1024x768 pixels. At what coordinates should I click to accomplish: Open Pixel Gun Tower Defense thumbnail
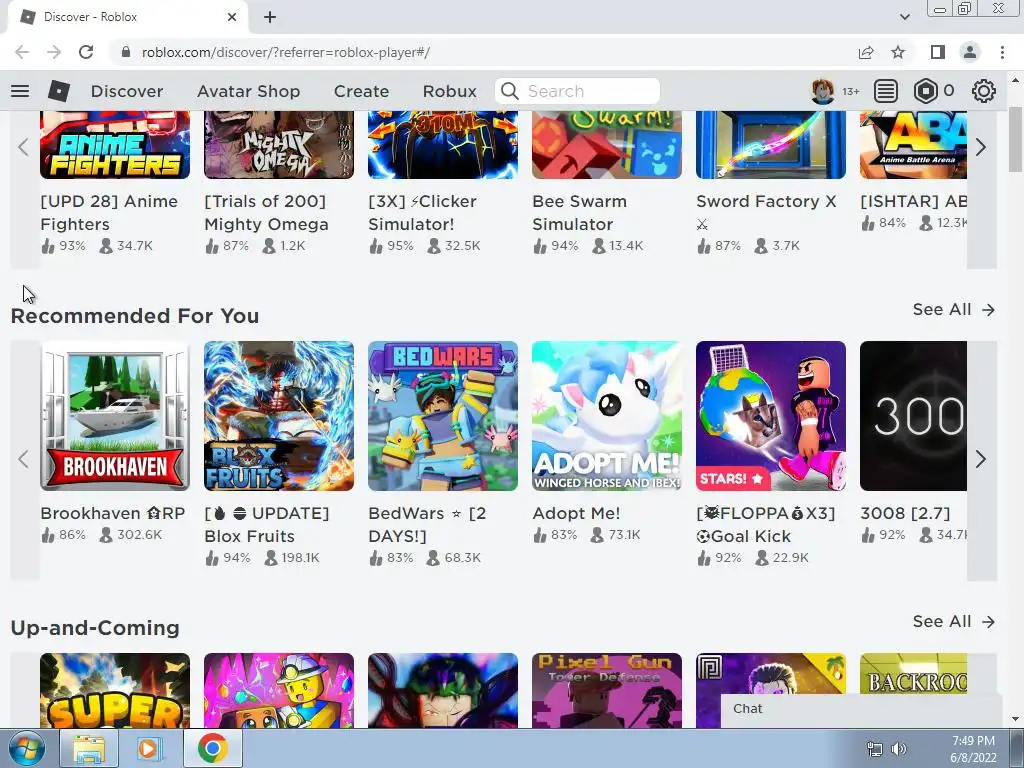tap(607, 690)
